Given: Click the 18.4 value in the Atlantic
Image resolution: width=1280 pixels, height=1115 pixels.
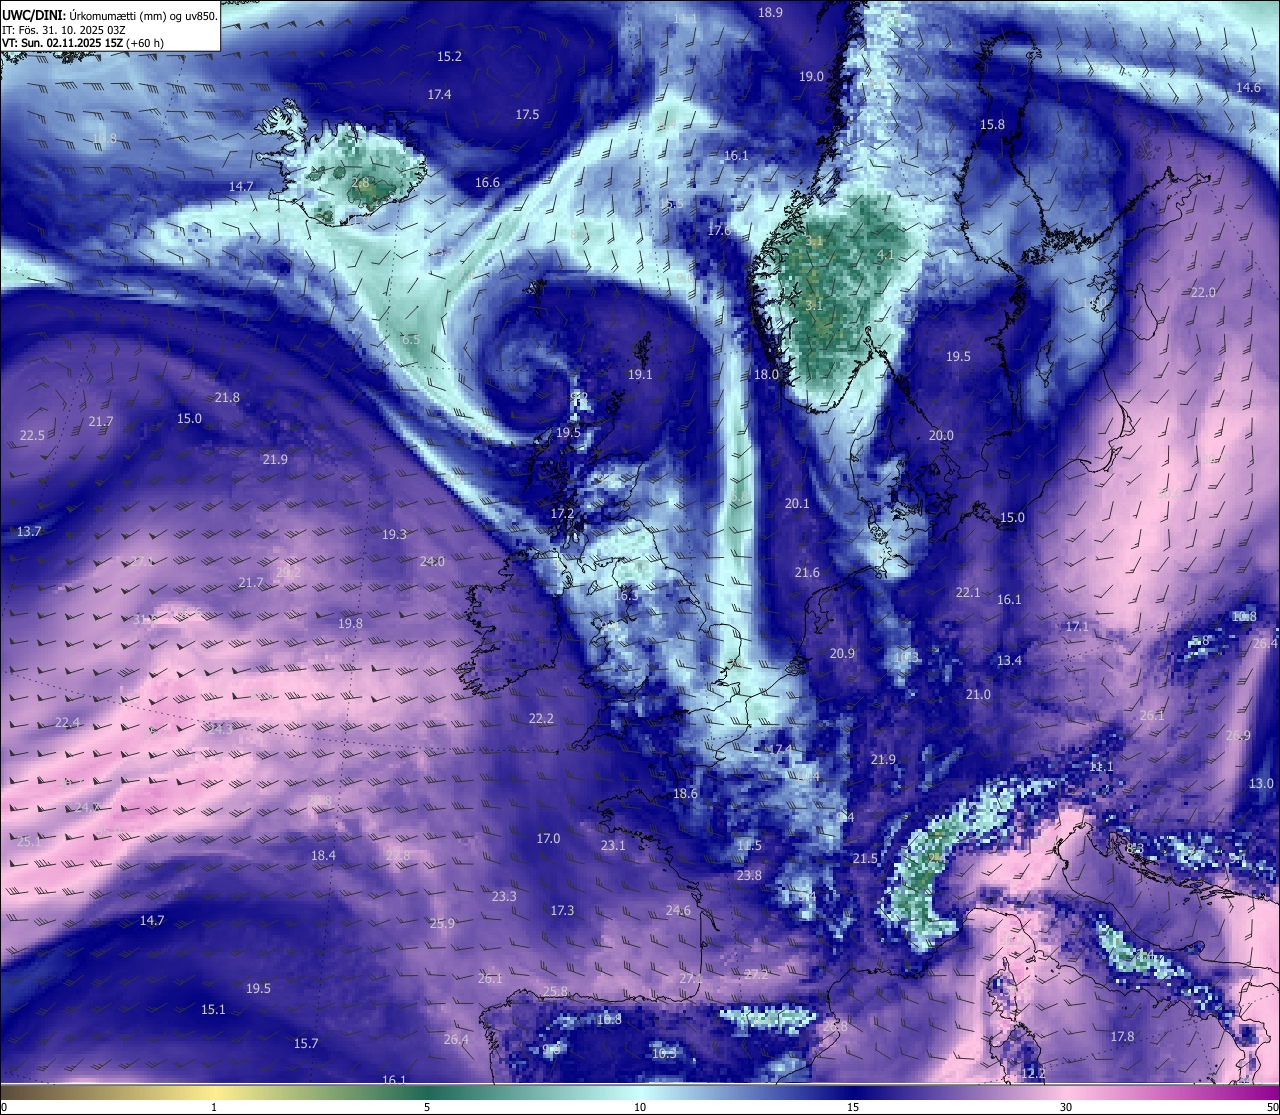Looking at the screenshot, I should click(x=323, y=856).
